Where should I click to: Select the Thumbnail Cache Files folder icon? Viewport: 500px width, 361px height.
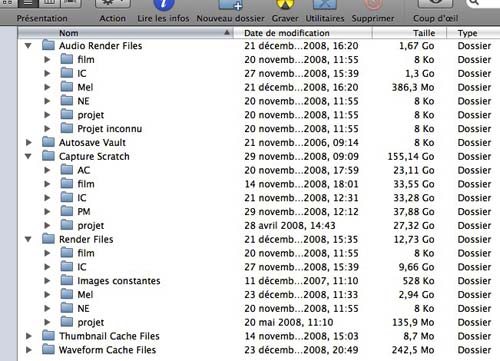[48, 335]
